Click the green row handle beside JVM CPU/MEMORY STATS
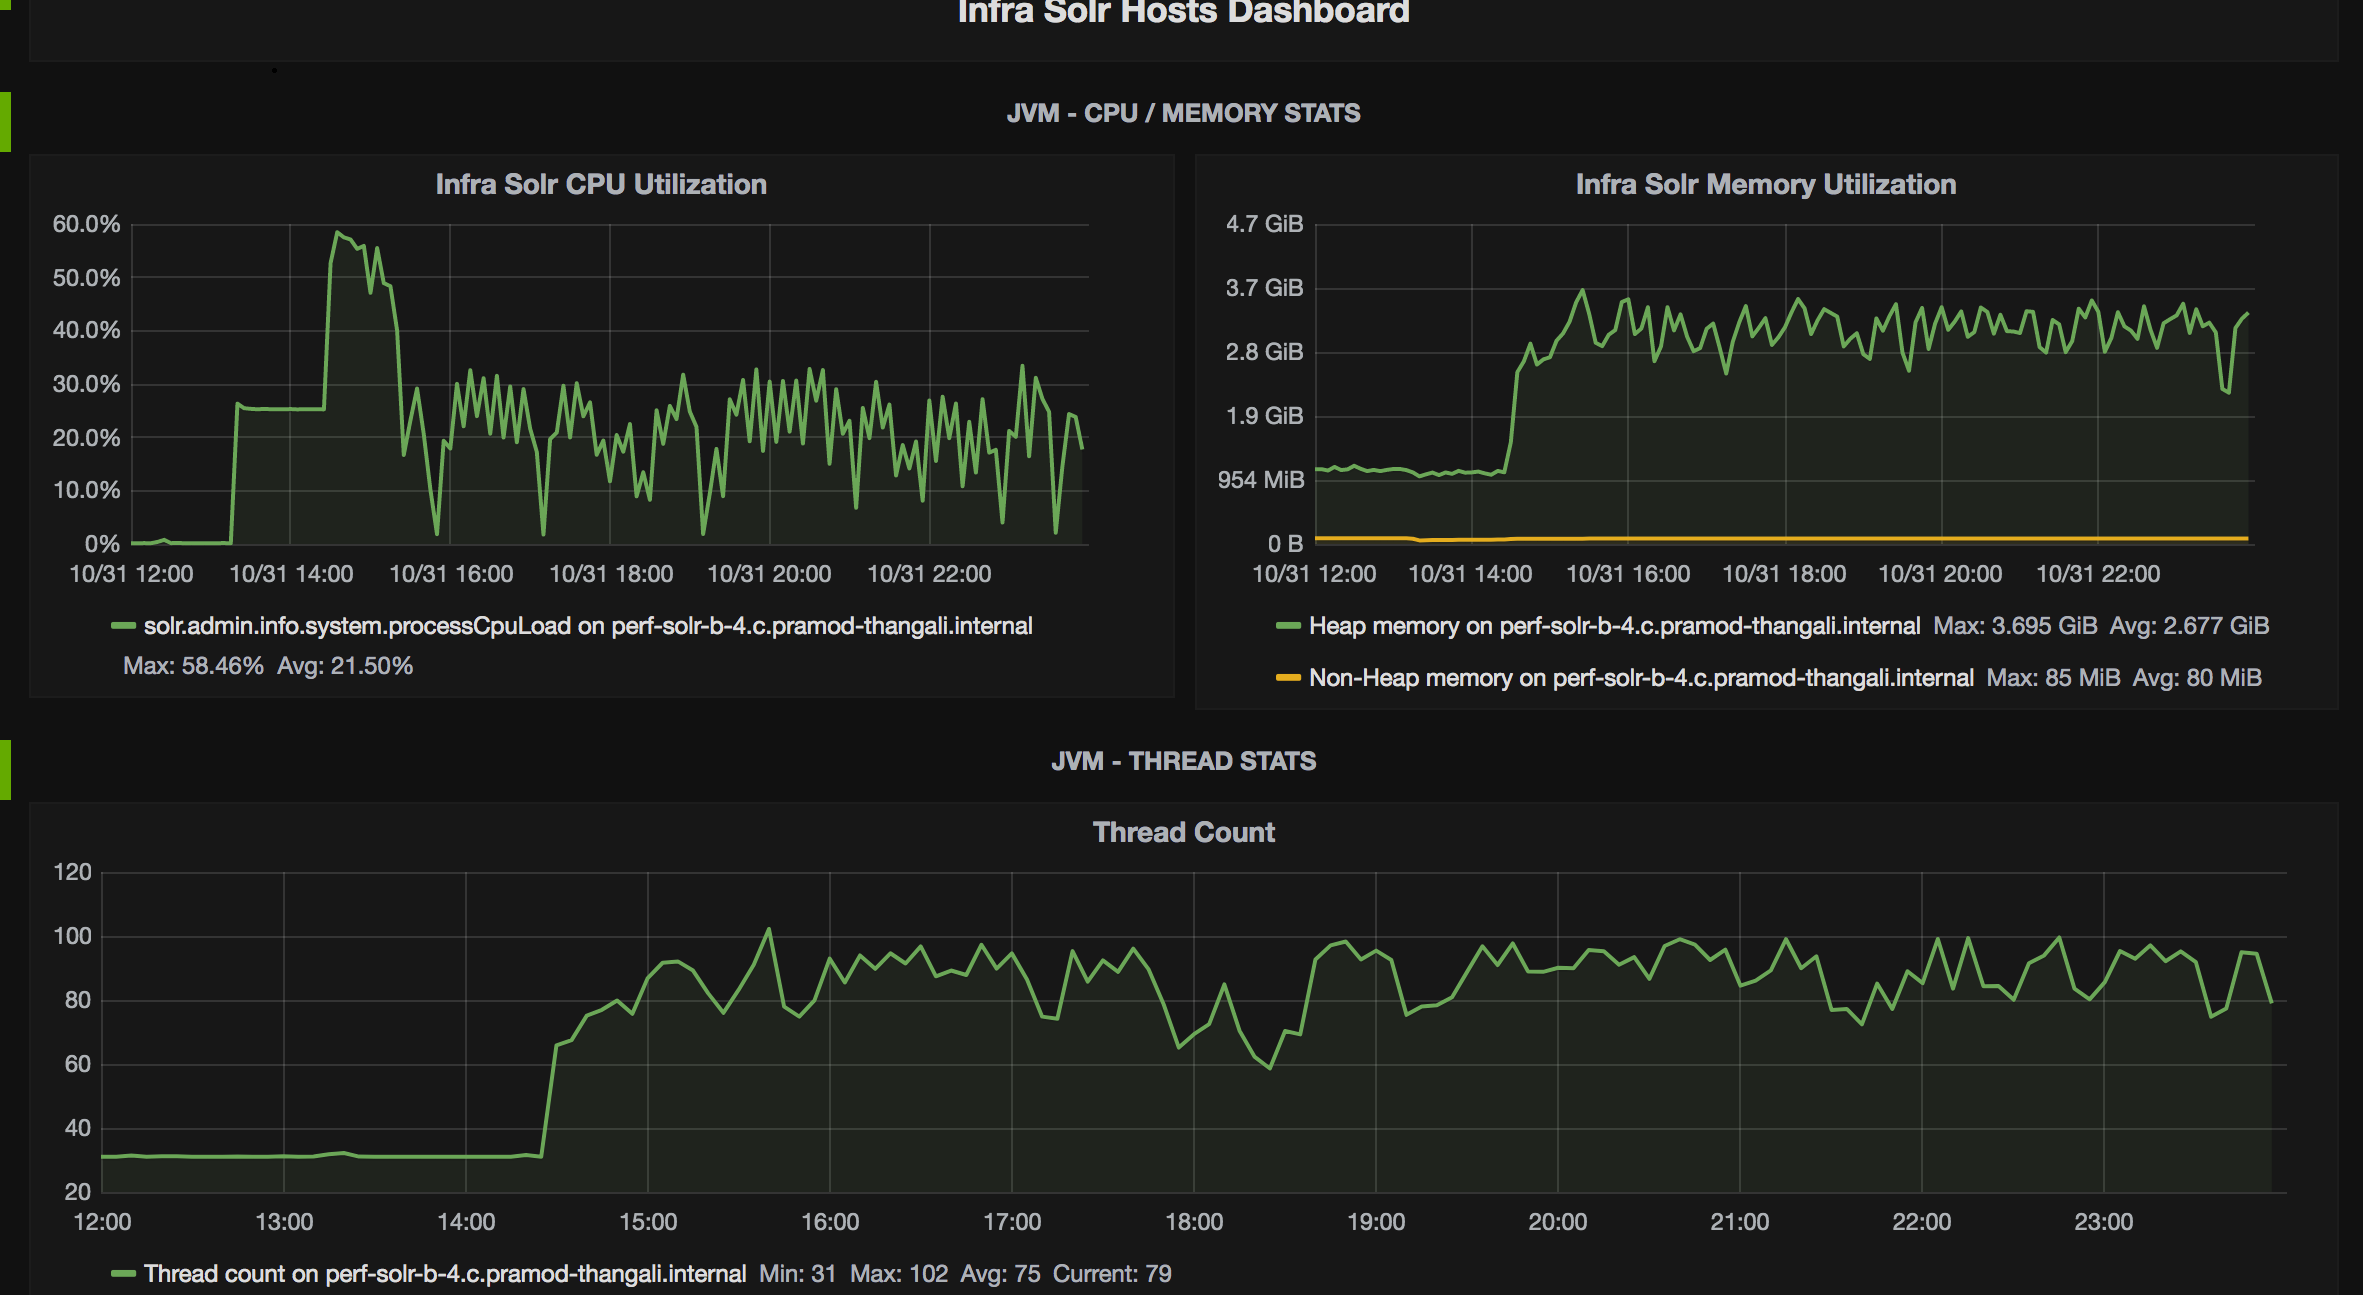This screenshot has height=1295, width=2363. (x=5, y=121)
